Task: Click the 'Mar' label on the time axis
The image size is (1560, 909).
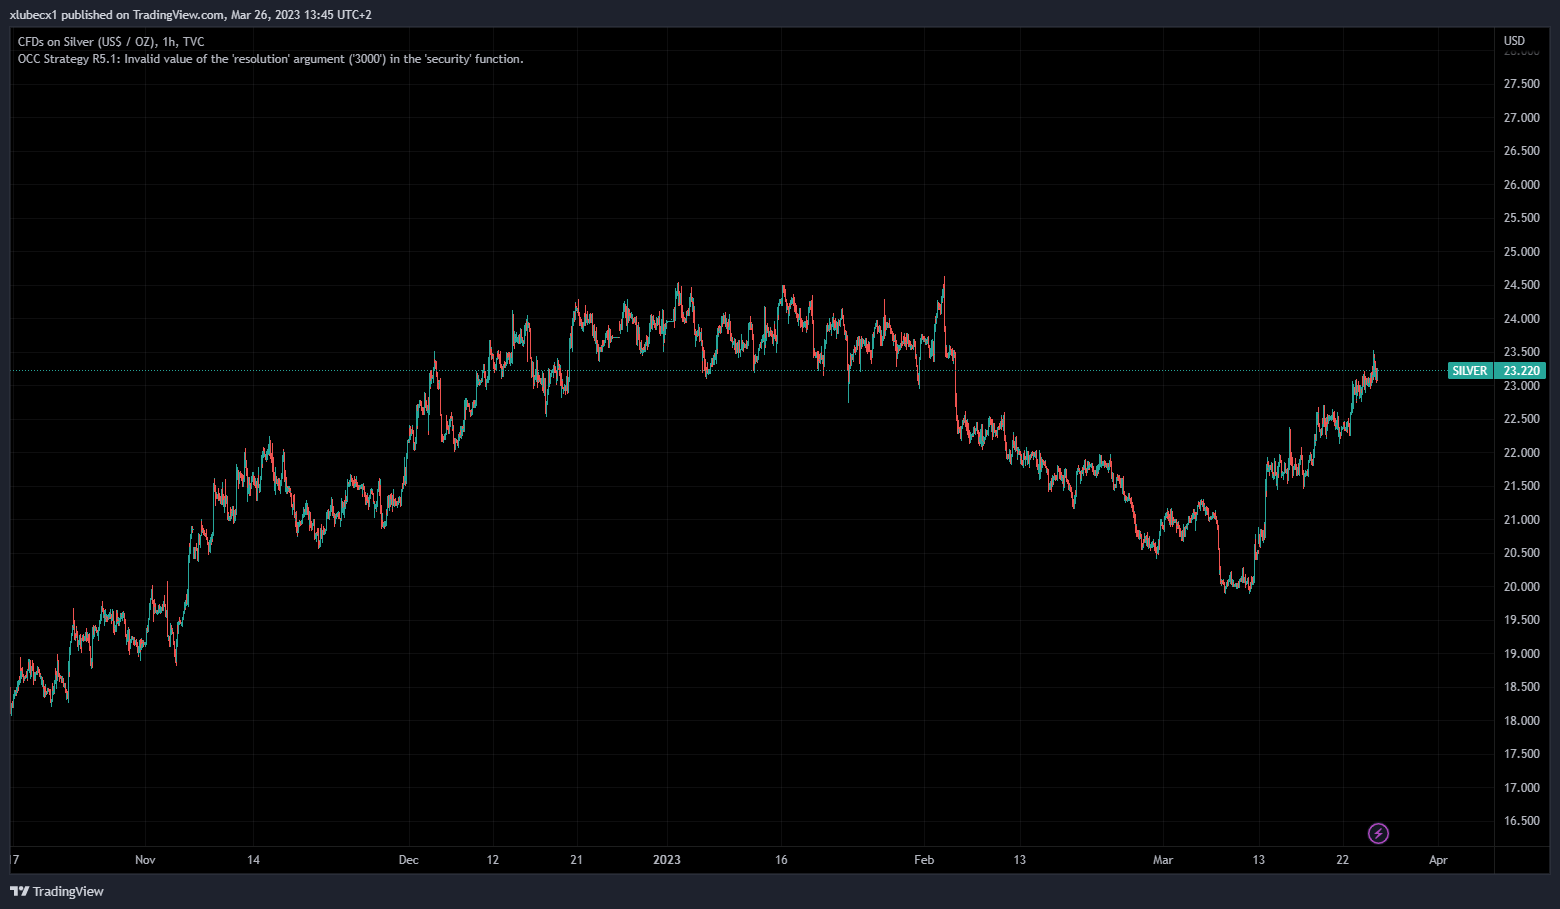Action: [x=1162, y=860]
